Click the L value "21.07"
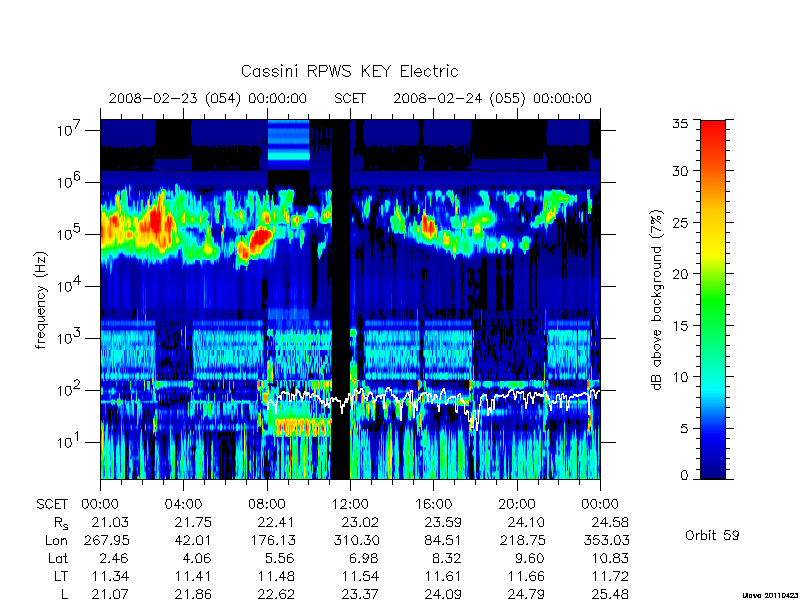800x600 pixels. 110,594
